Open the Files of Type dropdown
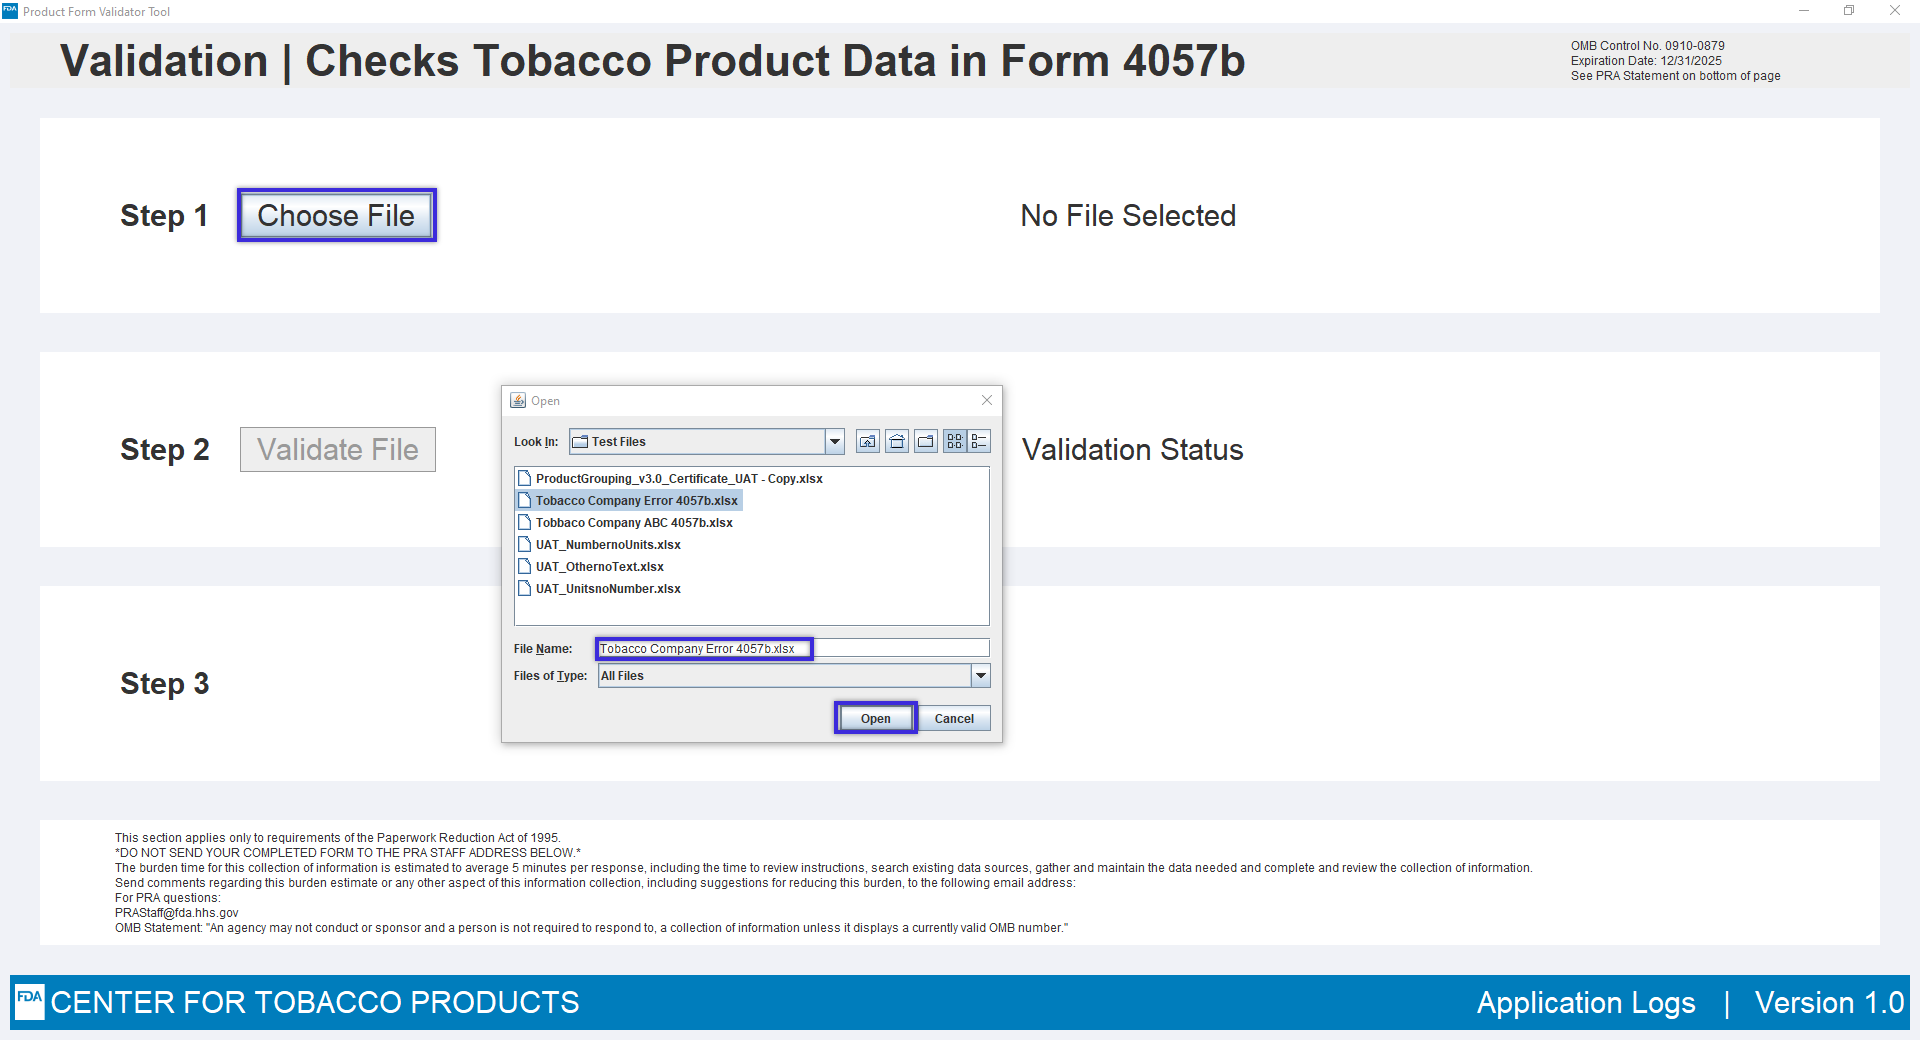Image resolution: width=1920 pixels, height=1040 pixels. tap(981, 676)
